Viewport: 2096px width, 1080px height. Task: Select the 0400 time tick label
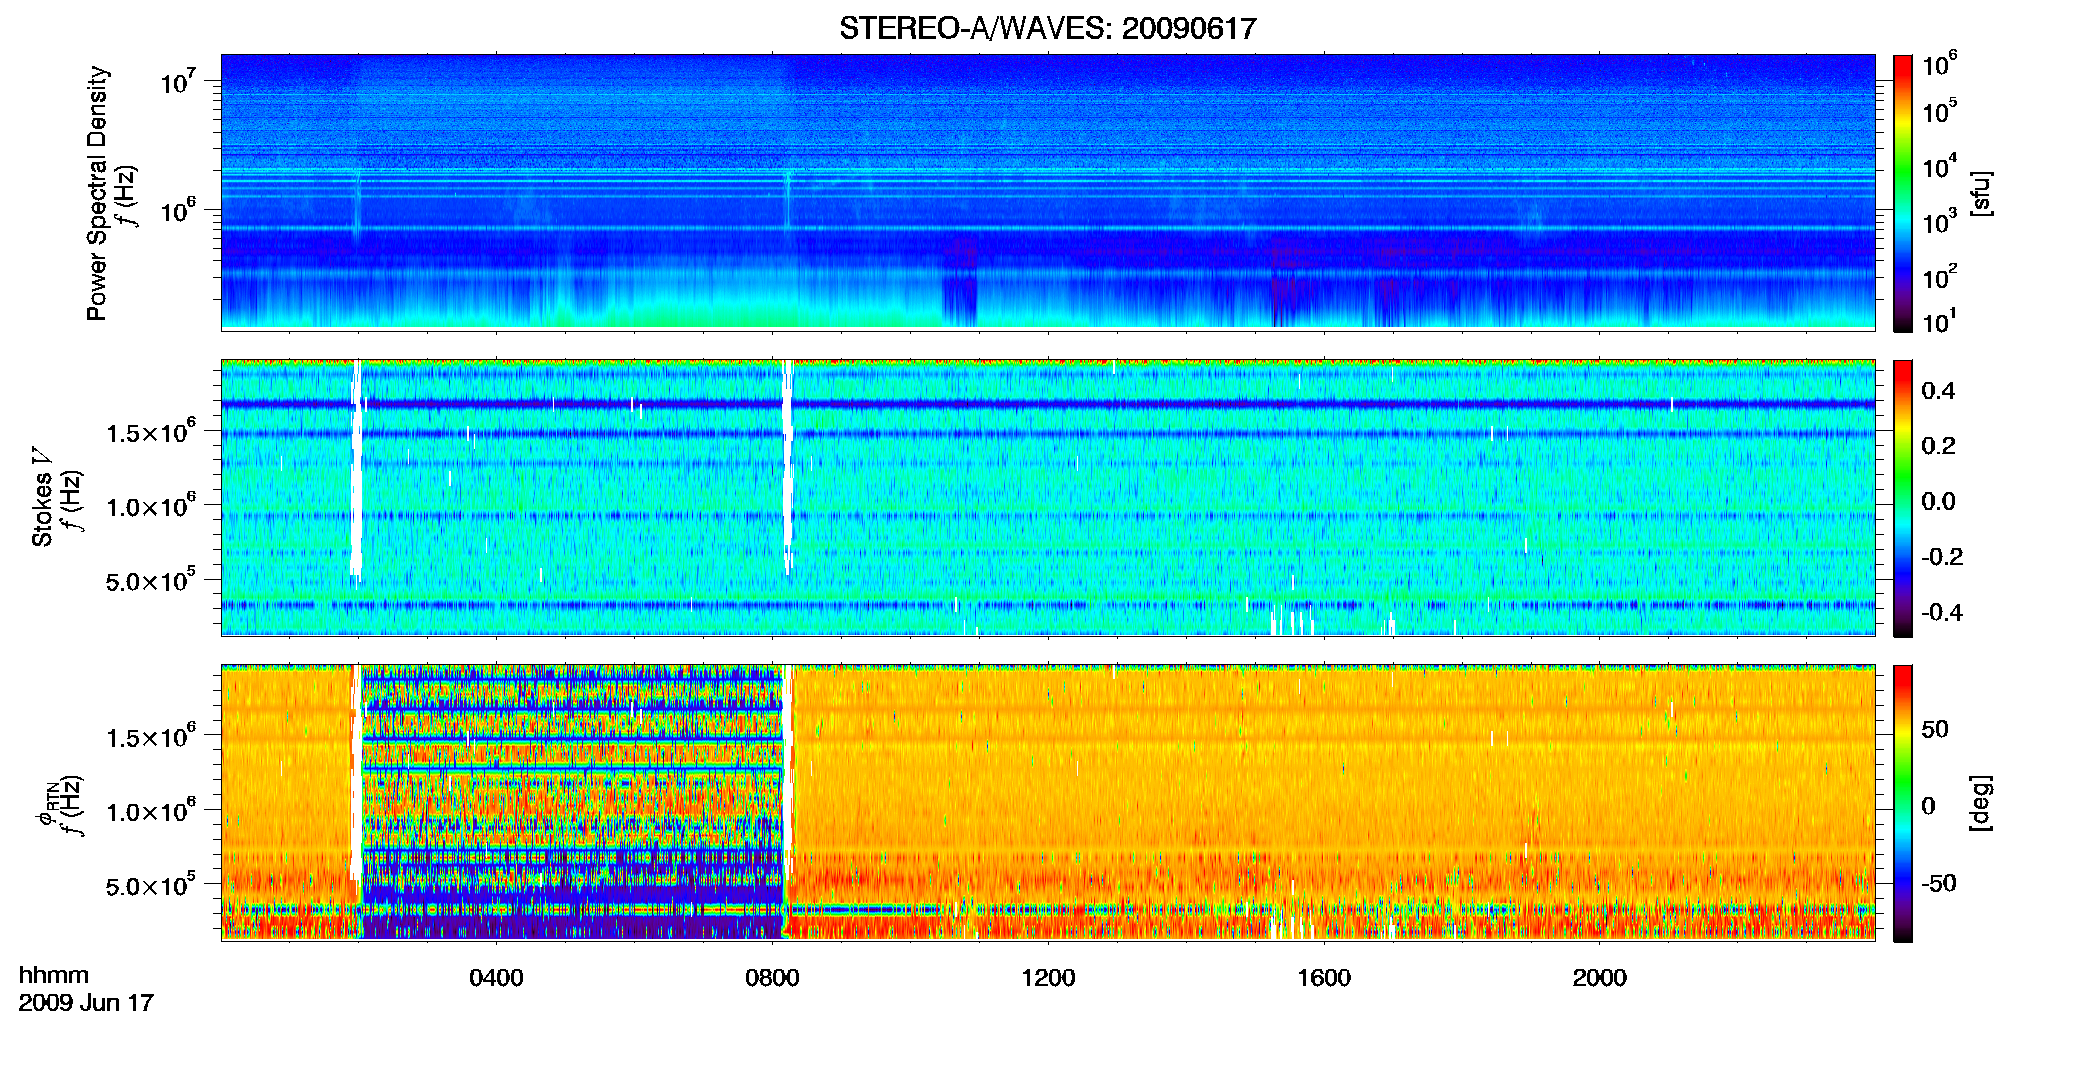(x=496, y=978)
